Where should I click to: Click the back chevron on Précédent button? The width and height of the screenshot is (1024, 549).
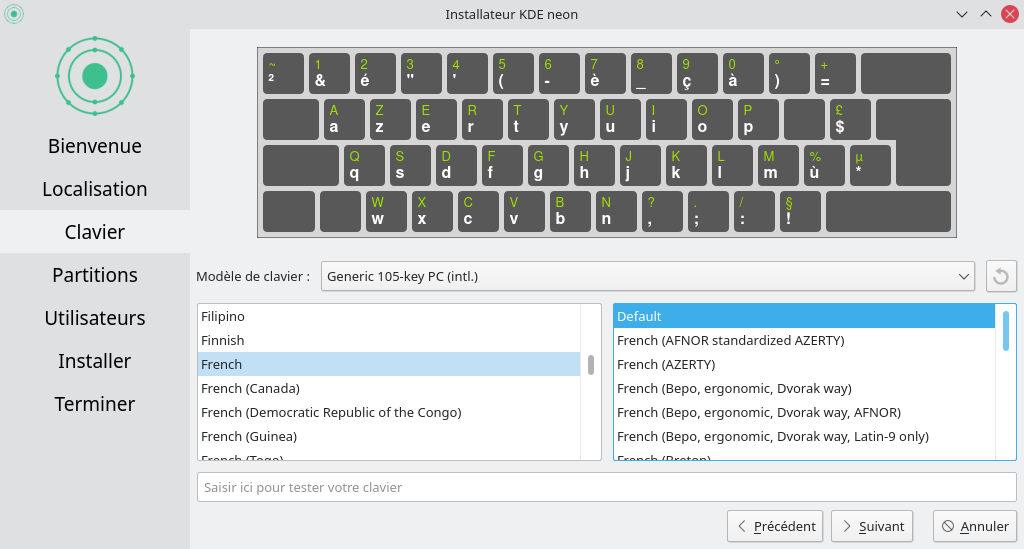[x=742, y=526]
